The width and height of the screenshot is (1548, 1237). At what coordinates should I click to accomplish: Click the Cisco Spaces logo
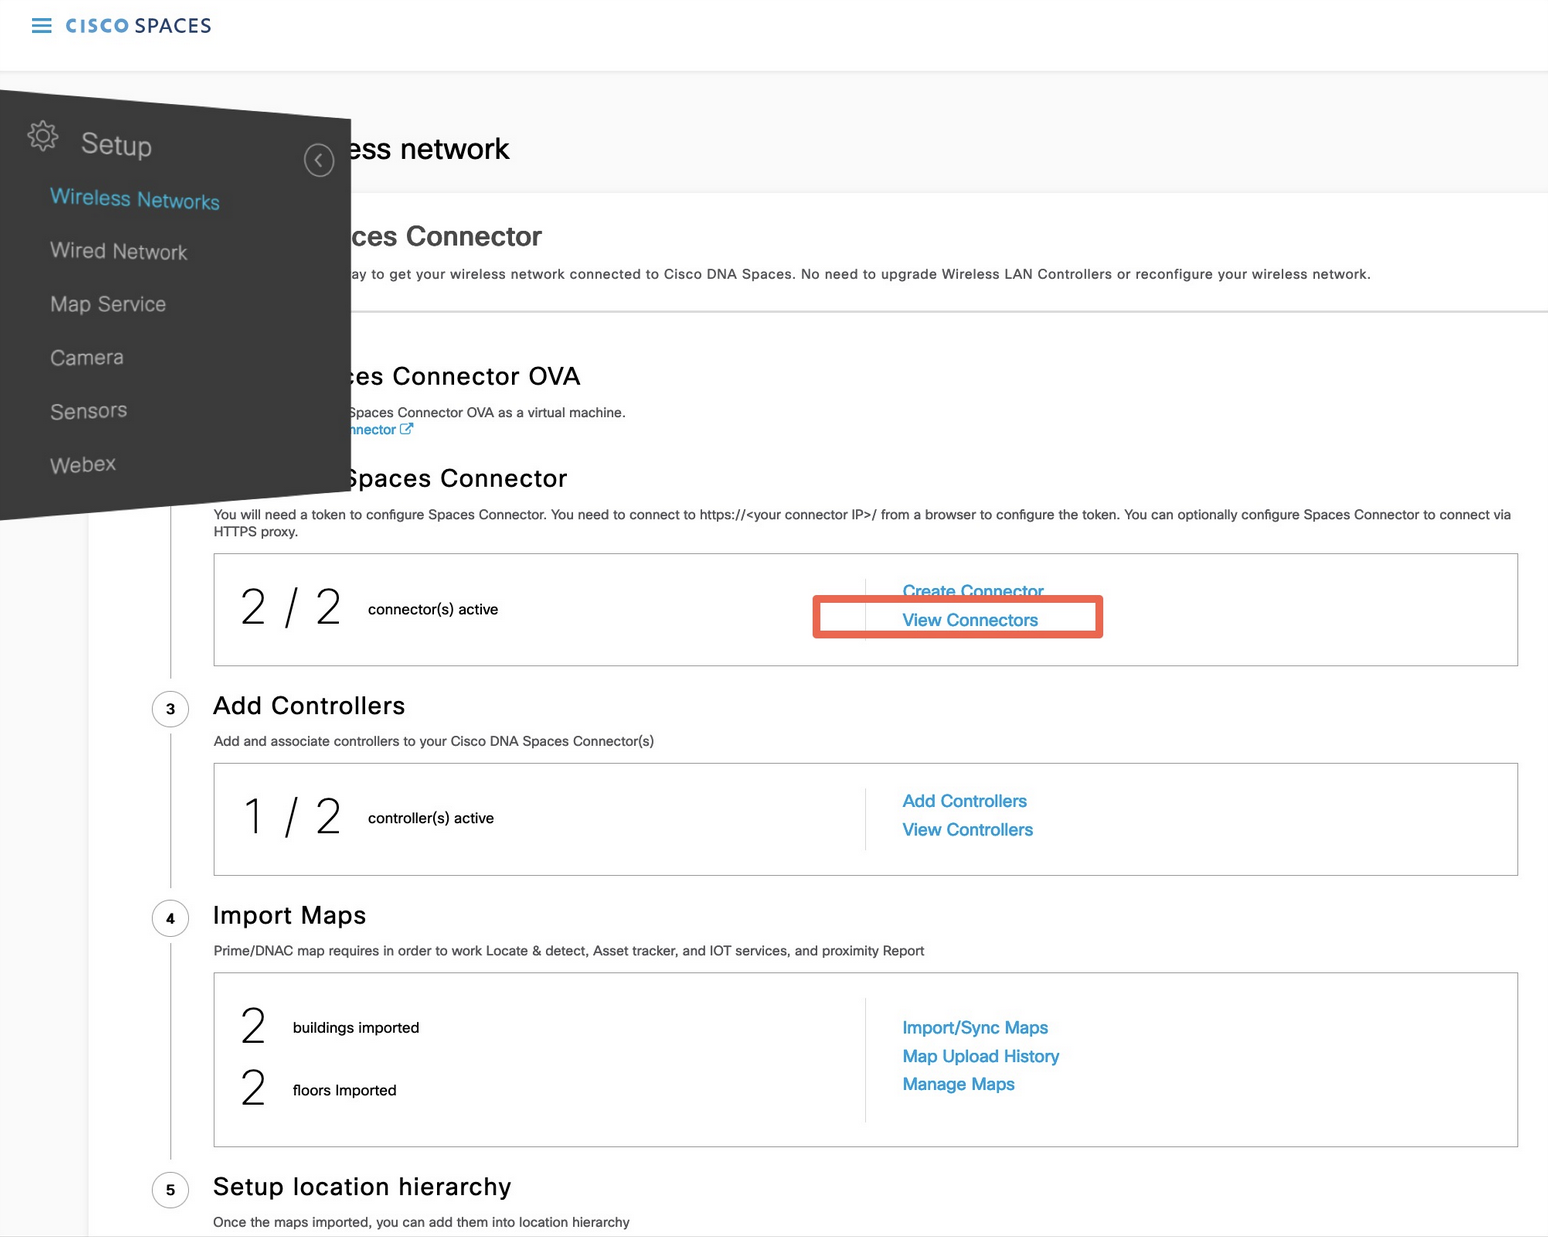[x=138, y=26]
